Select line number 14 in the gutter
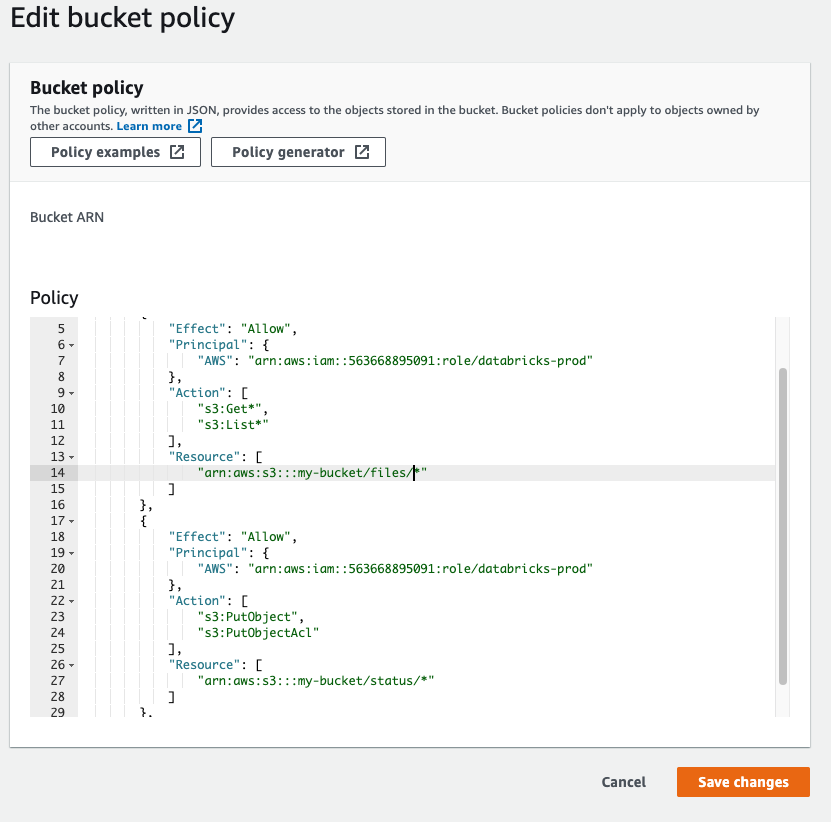The height and width of the screenshot is (822, 831). click(56, 473)
